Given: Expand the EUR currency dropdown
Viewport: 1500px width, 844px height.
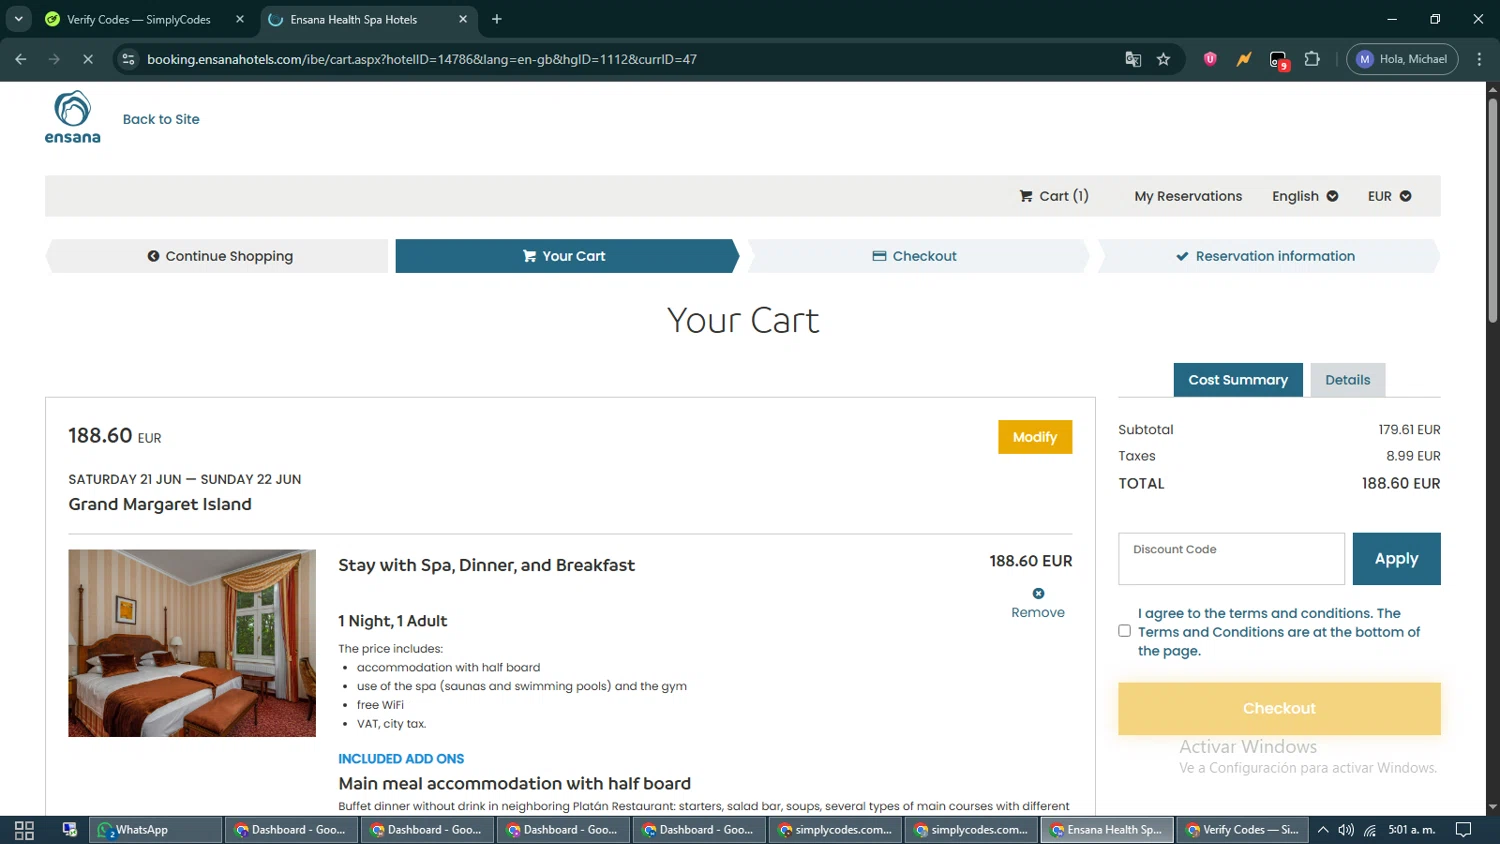Looking at the screenshot, I should click(x=1389, y=196).
